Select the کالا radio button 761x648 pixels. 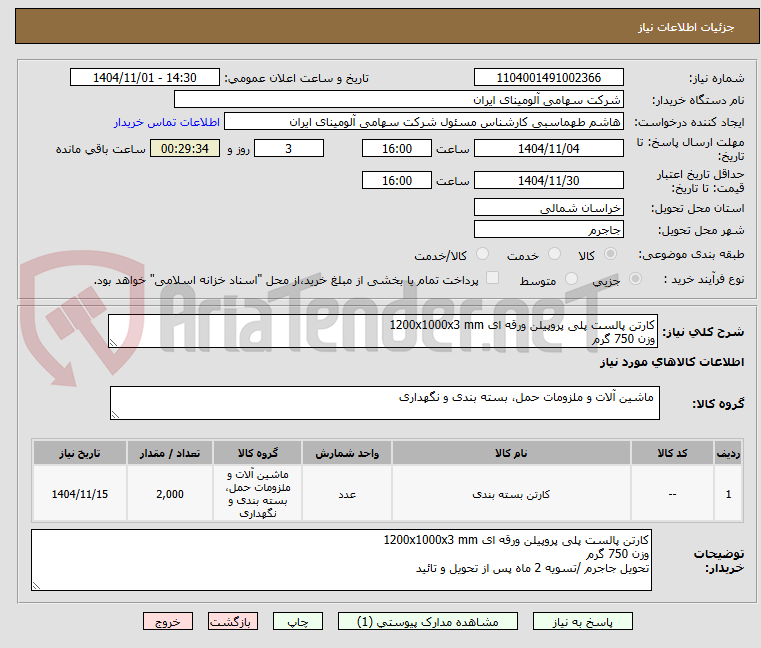coord(610,254)
